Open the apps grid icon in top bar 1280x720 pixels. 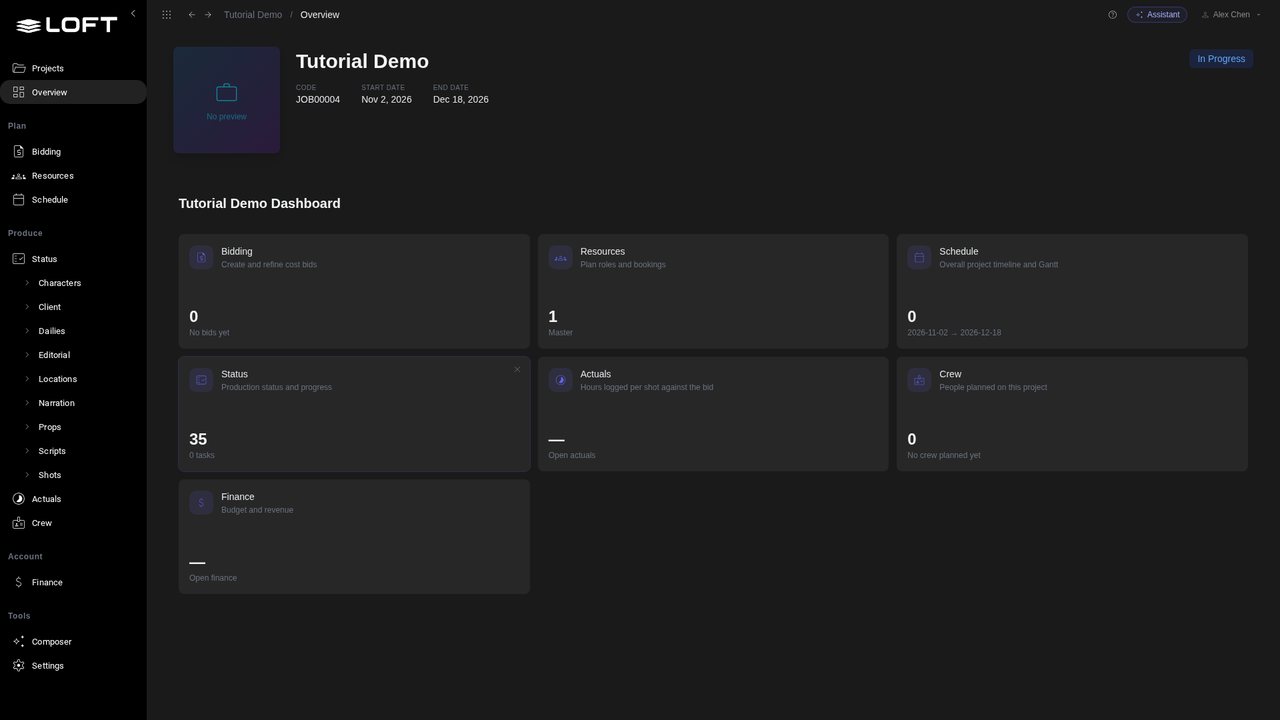click(166, 15)
